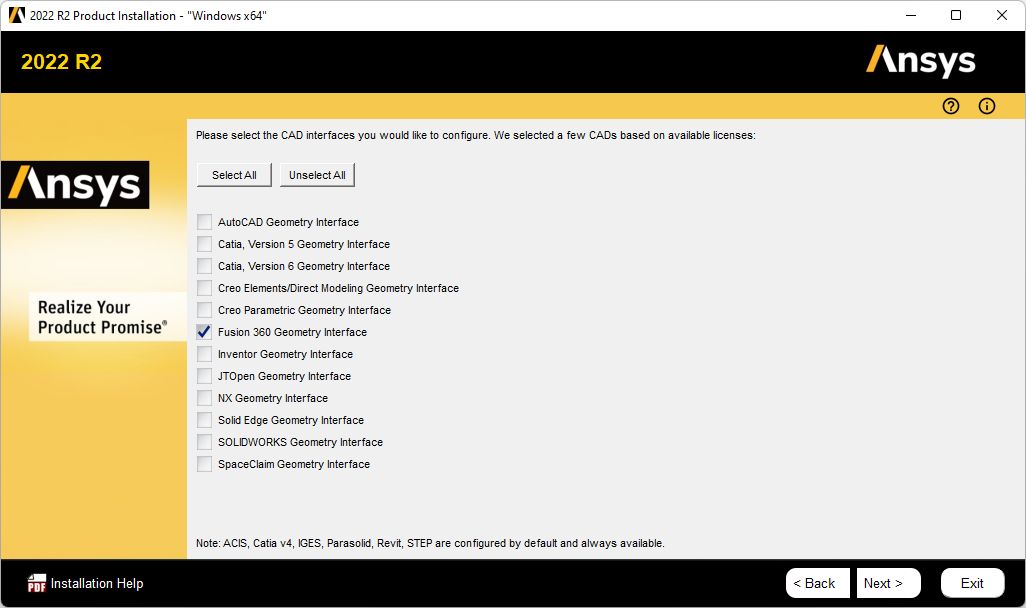Screen dimensions: 1026x608
Task: Enable NX Geometry Interface option
Action: pos(205,398)
